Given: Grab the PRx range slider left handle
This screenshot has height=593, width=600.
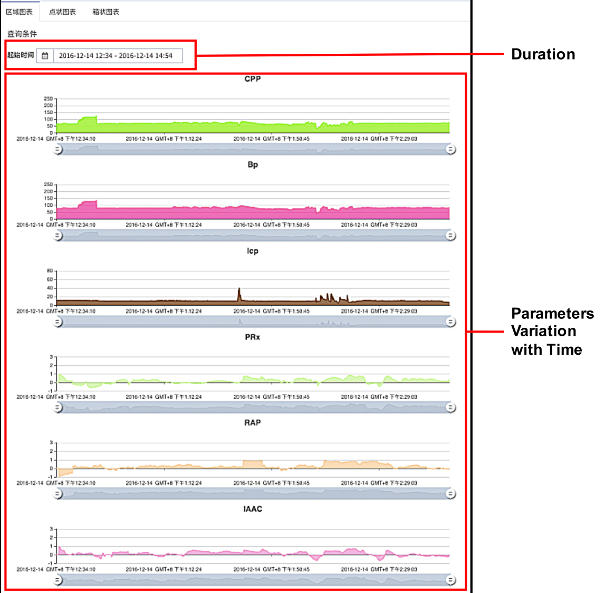Looking at the screenshot, I should click(58, 407).
